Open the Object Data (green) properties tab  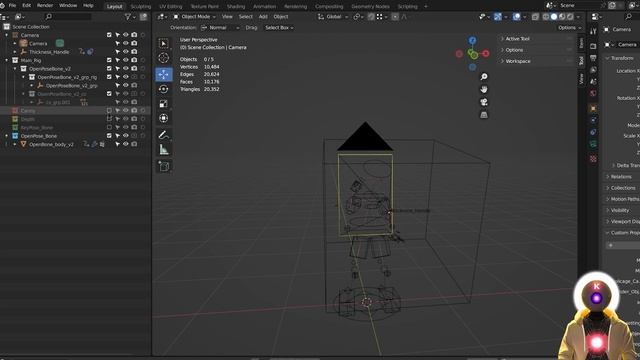(593, 144)
